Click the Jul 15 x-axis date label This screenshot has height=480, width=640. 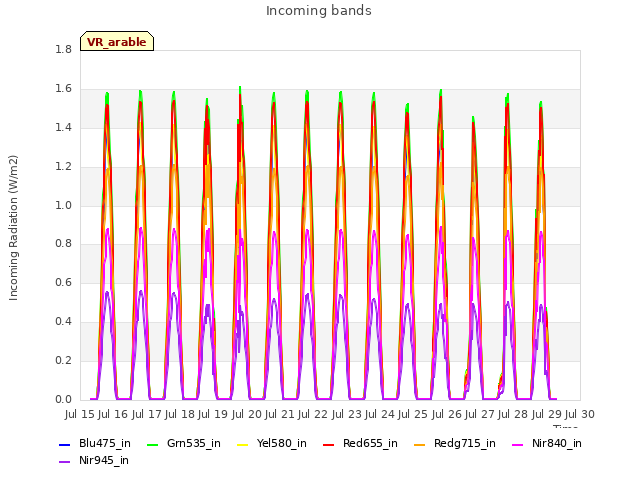[80, 414]
